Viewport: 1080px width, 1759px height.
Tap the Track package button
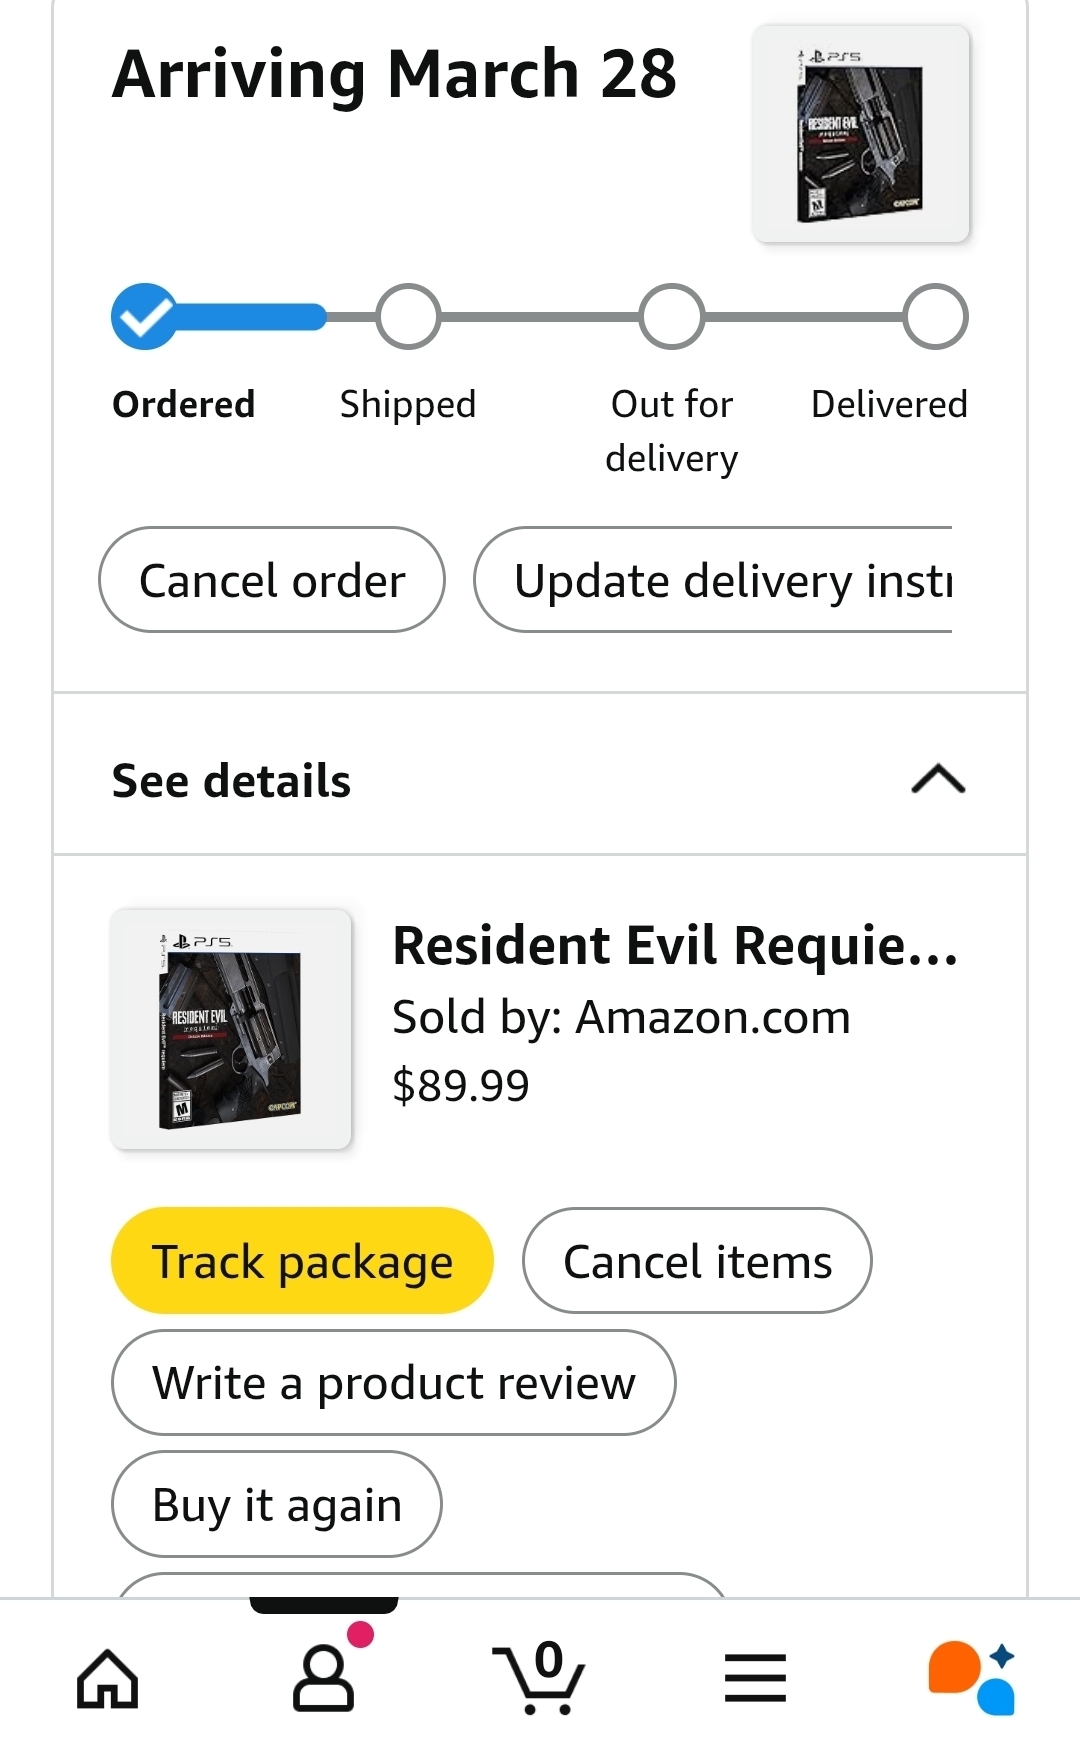(302, 1261)
